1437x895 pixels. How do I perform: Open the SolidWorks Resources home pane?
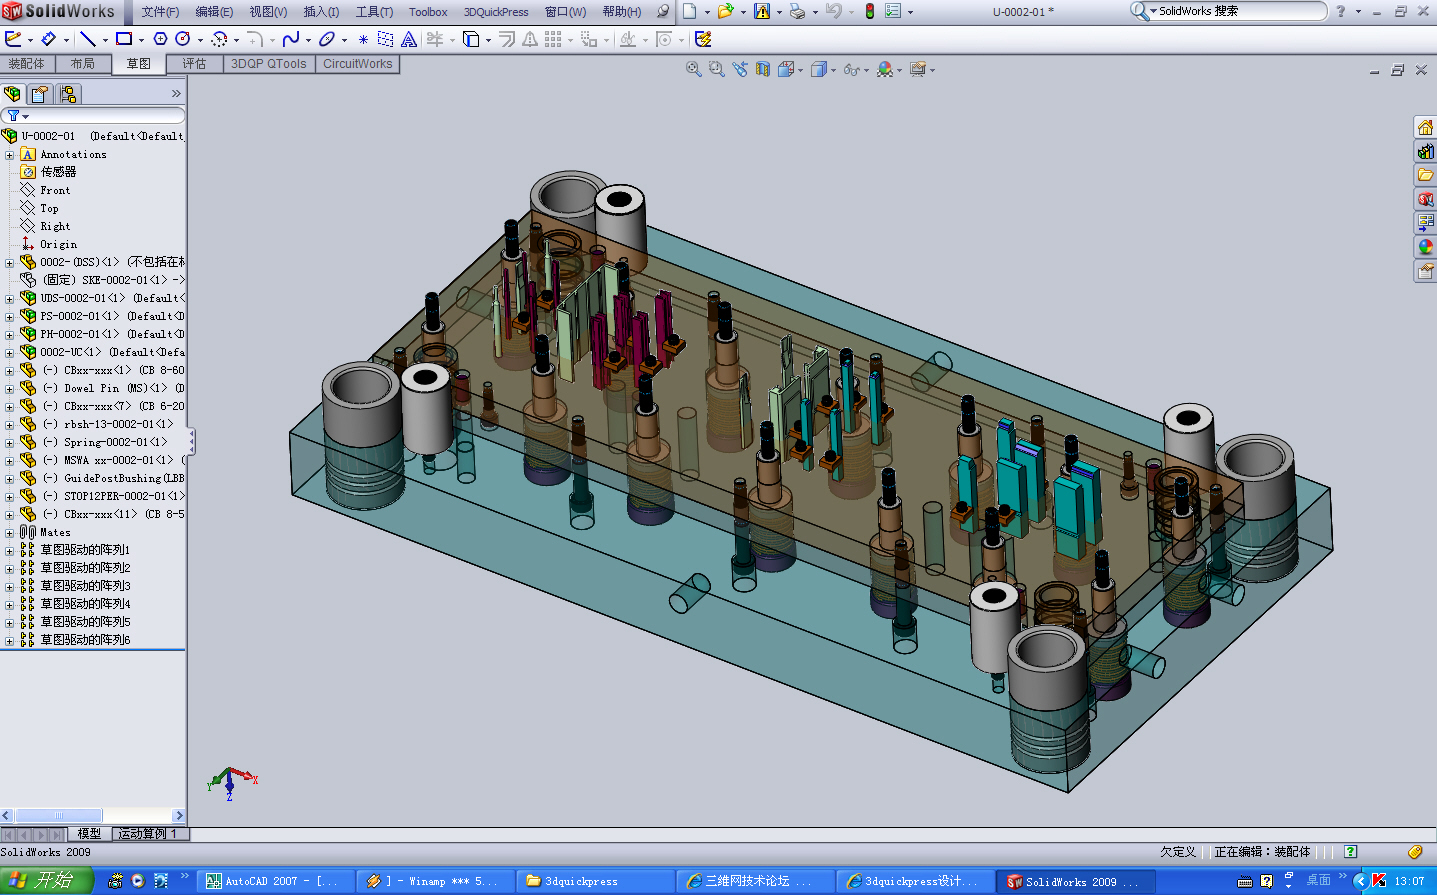click(1425, 127)
